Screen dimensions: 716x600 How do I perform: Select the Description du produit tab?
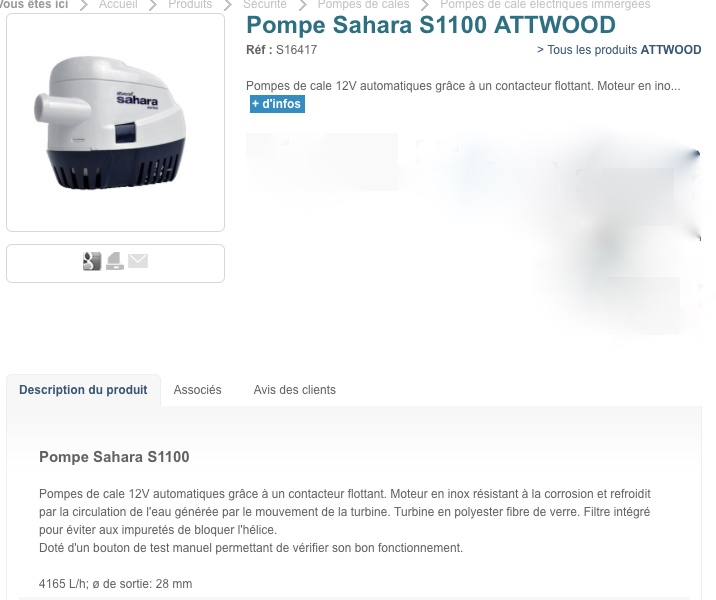pyautogui.click(x=83, y=390)
